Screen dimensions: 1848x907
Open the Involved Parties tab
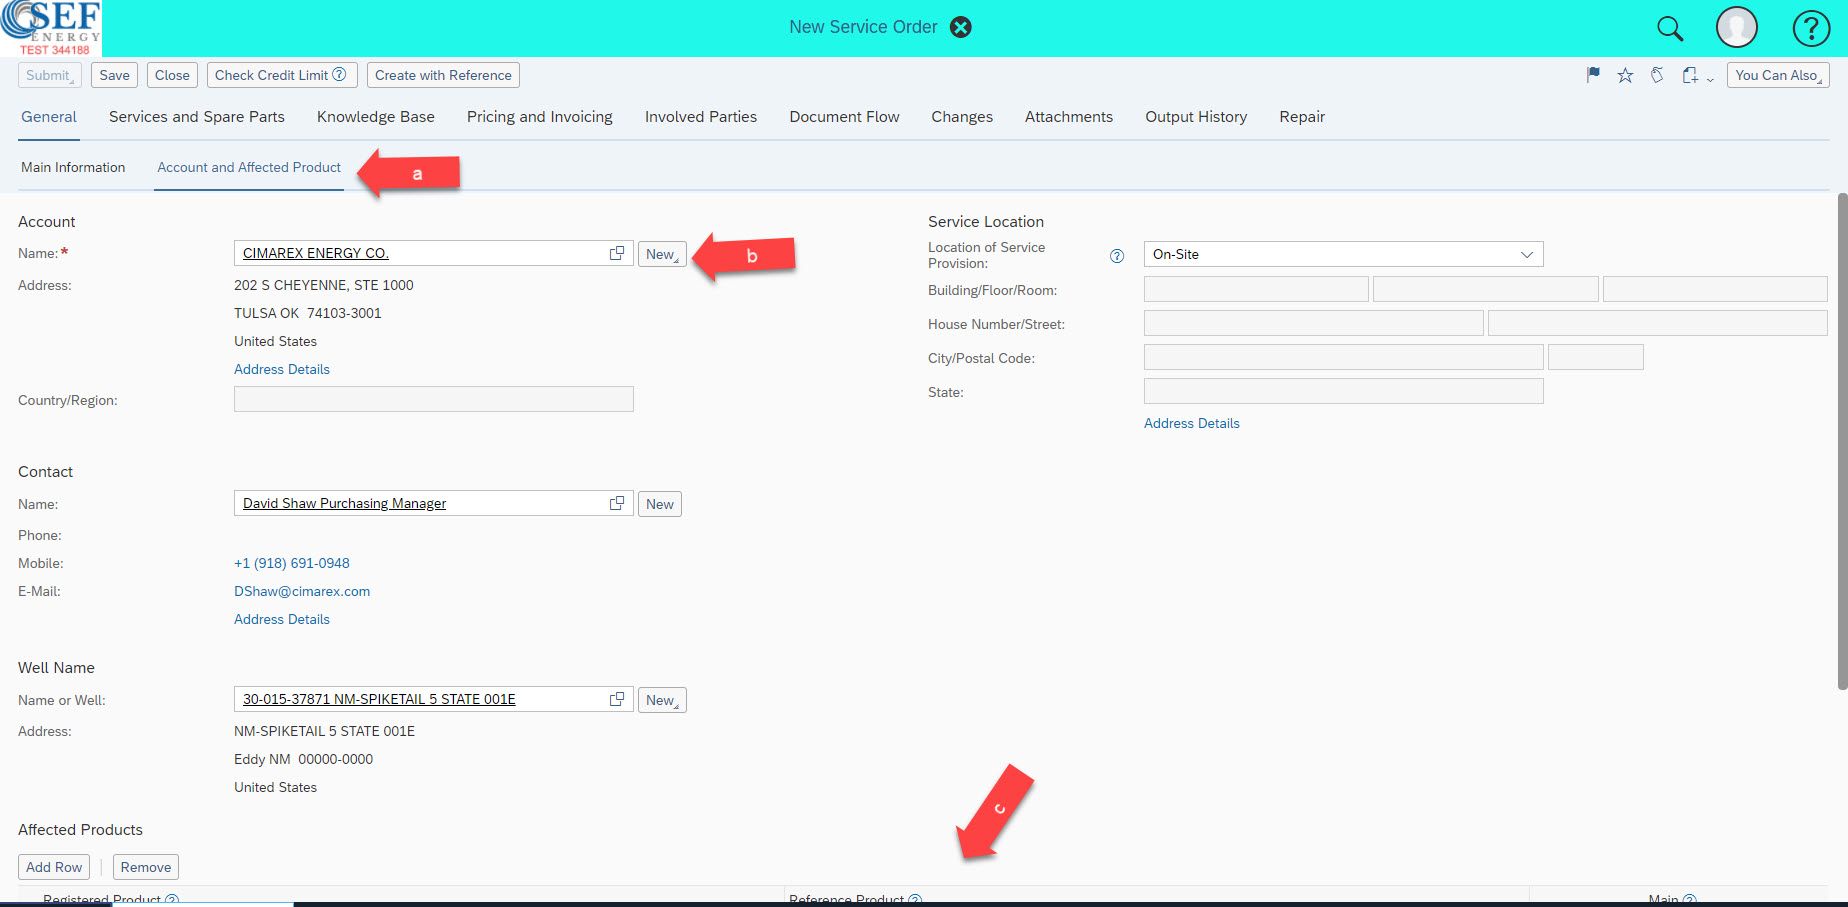[701, 117]
